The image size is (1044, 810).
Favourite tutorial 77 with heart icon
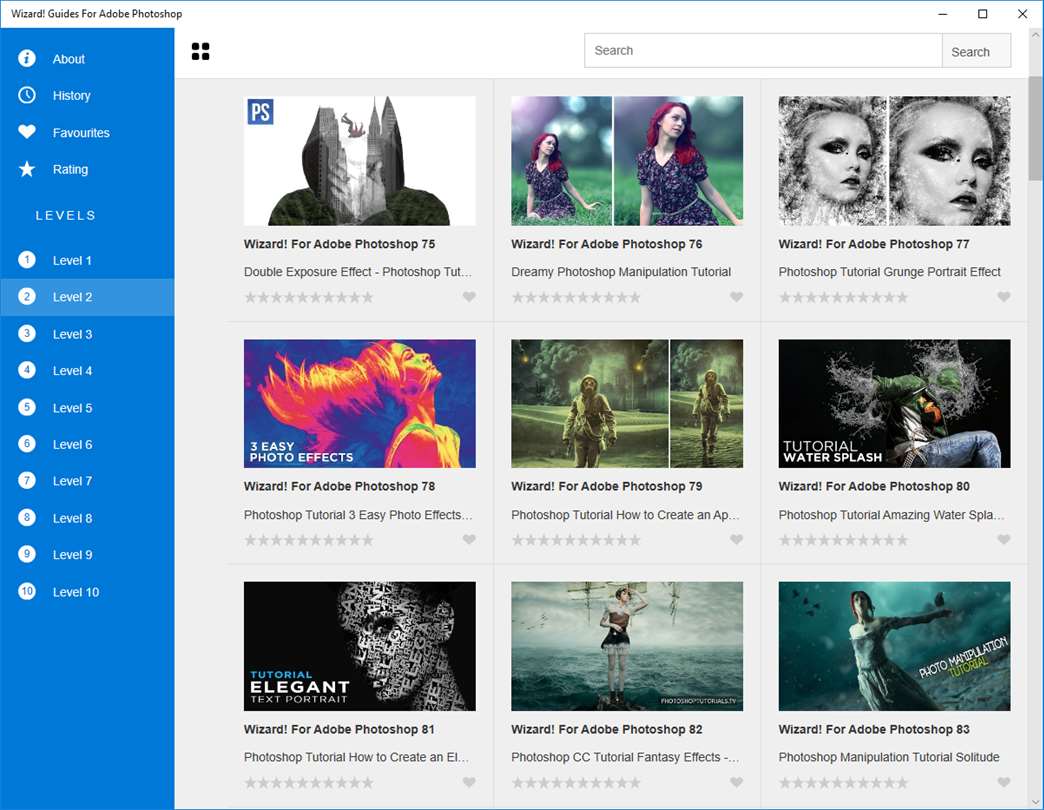point(1004,297)
